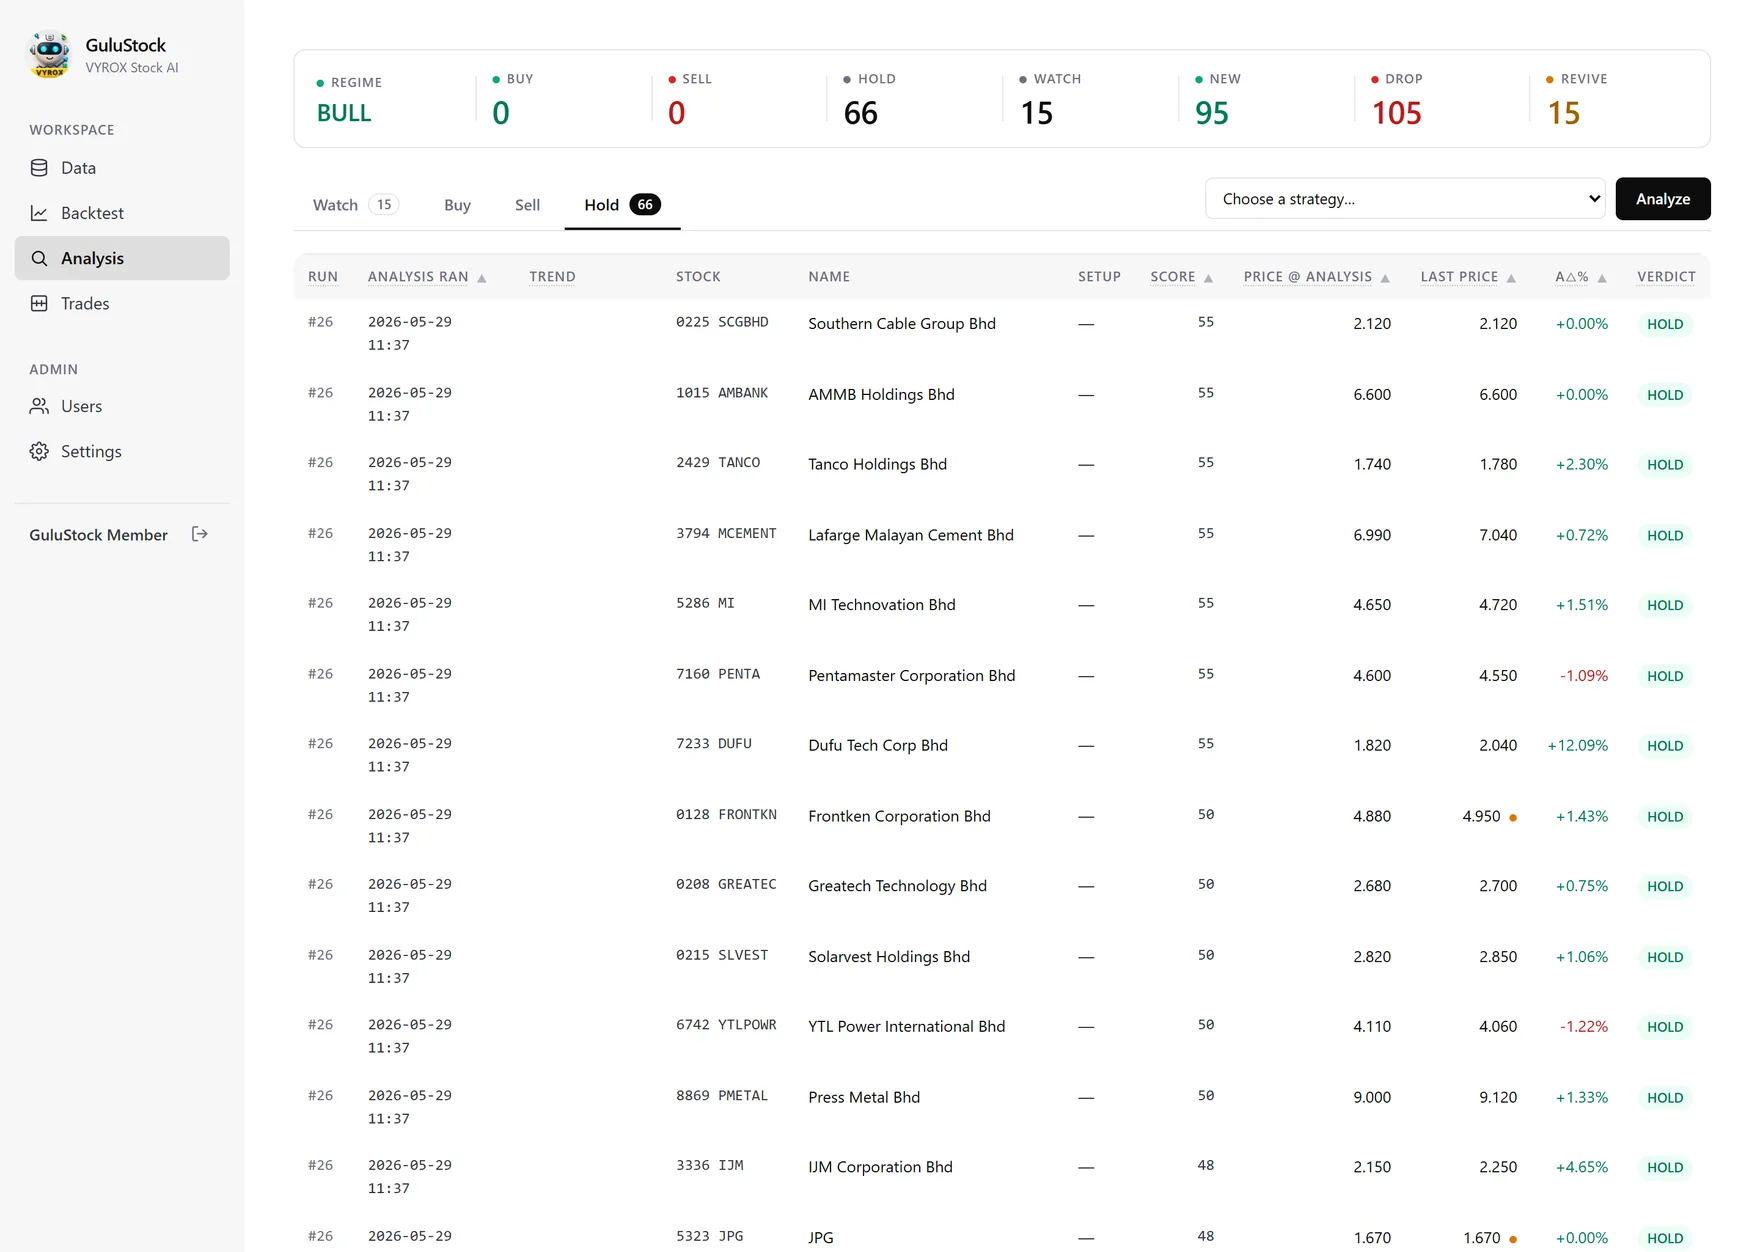Sort by Score column header arrow
This screenshot has height=1252, width=1760.
point(1209,278)
